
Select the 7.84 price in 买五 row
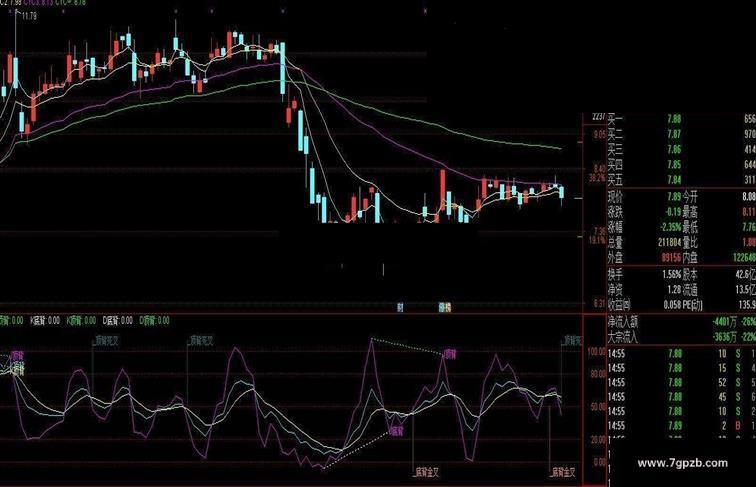[x=674, y=180]
